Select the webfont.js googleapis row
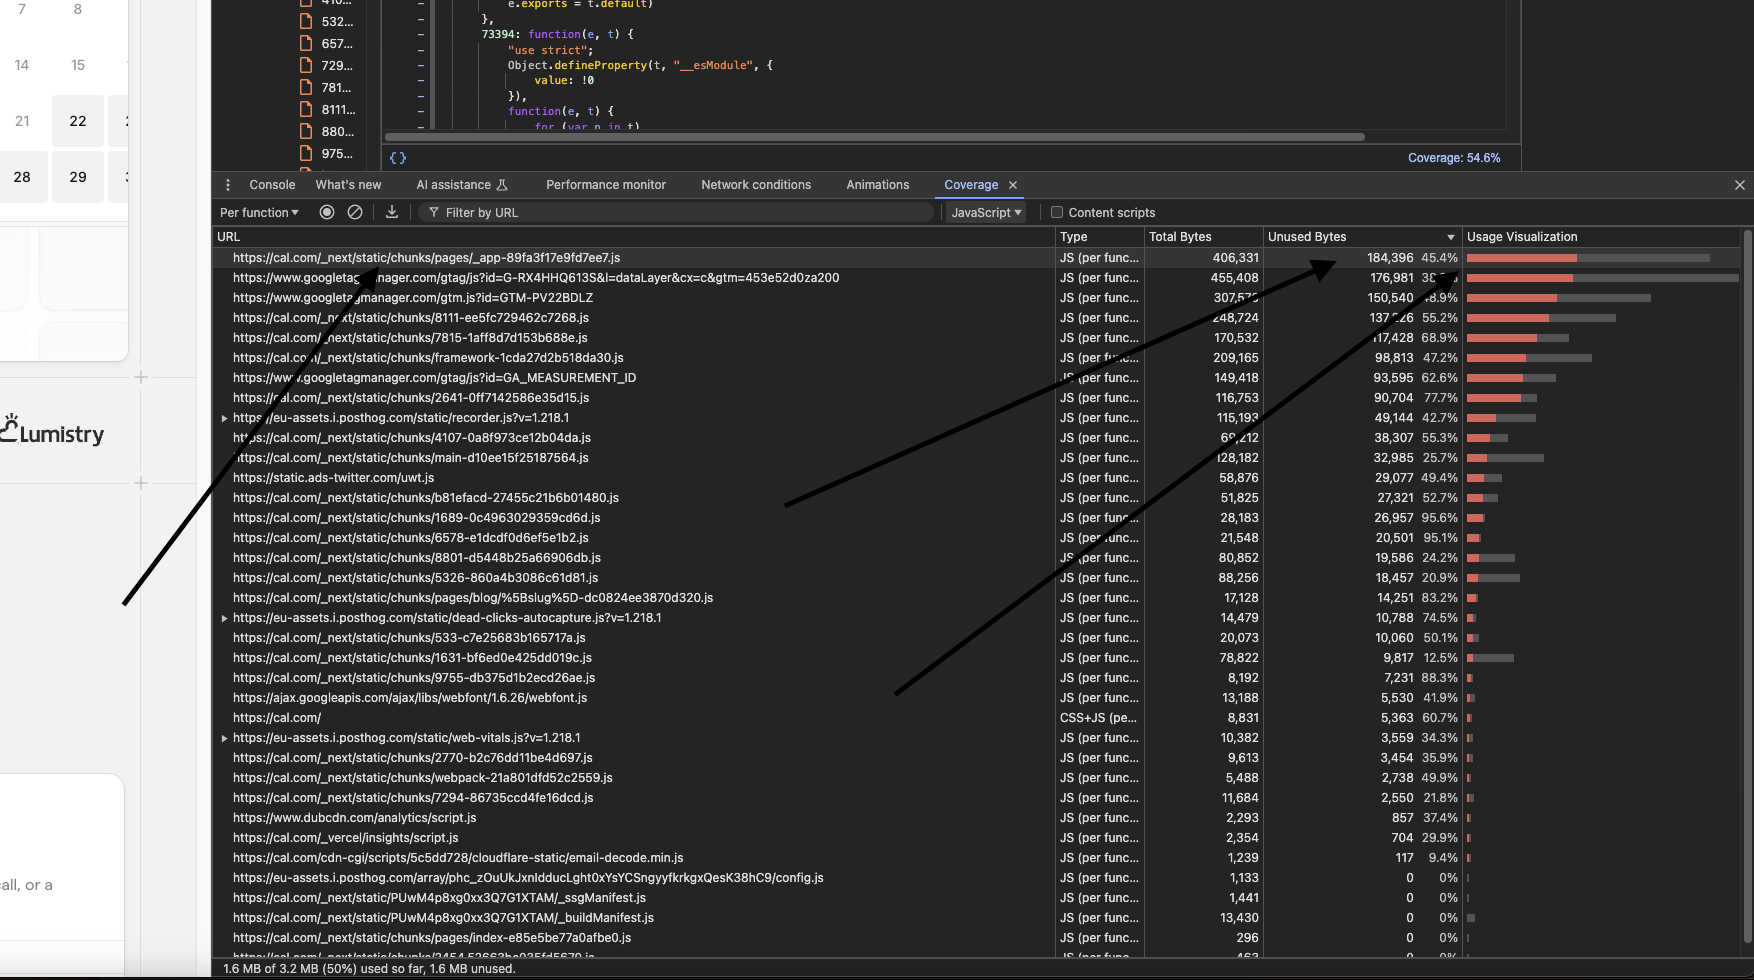1754x980 pixels. [x=977, y=698]
